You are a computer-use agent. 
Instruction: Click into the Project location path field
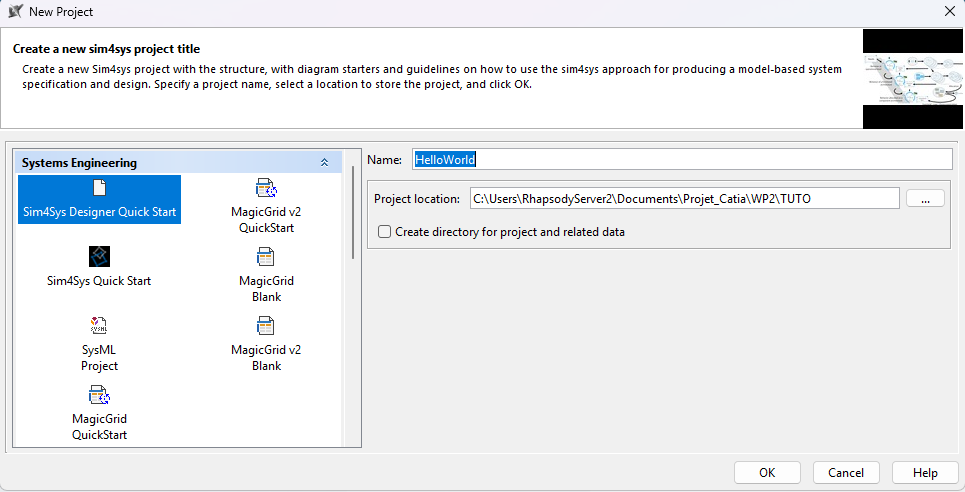(x=684, y=198)
